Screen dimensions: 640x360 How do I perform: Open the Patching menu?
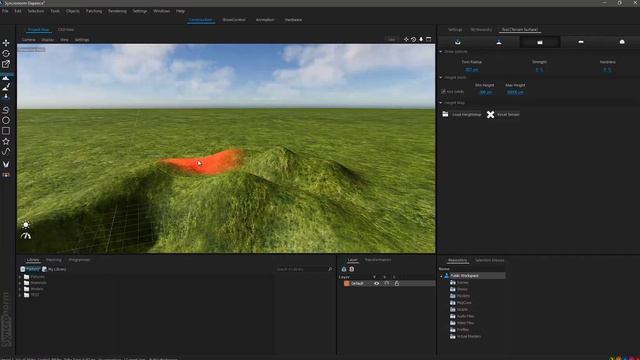(94, 11)
